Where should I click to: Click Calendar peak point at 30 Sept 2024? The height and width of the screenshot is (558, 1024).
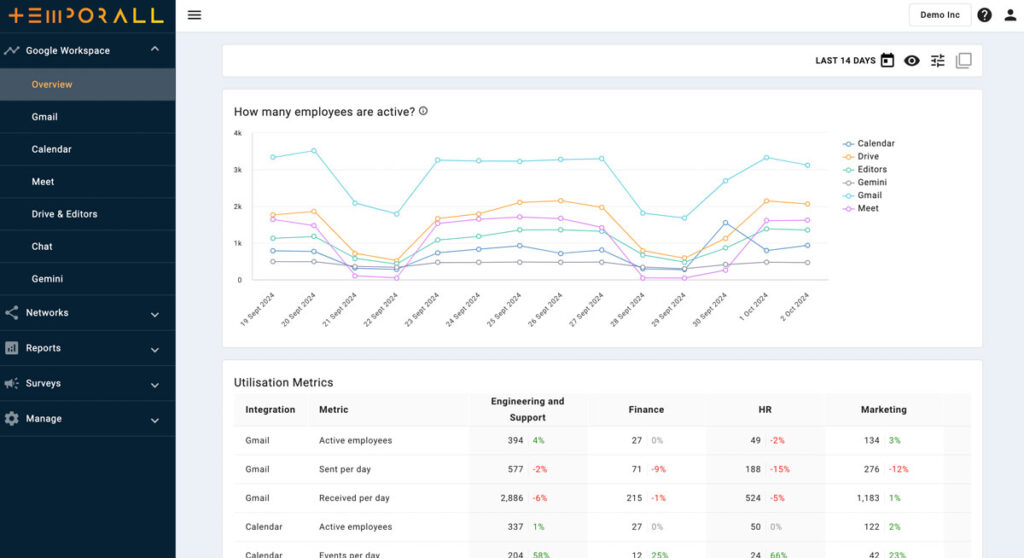(x=725, y=223)
